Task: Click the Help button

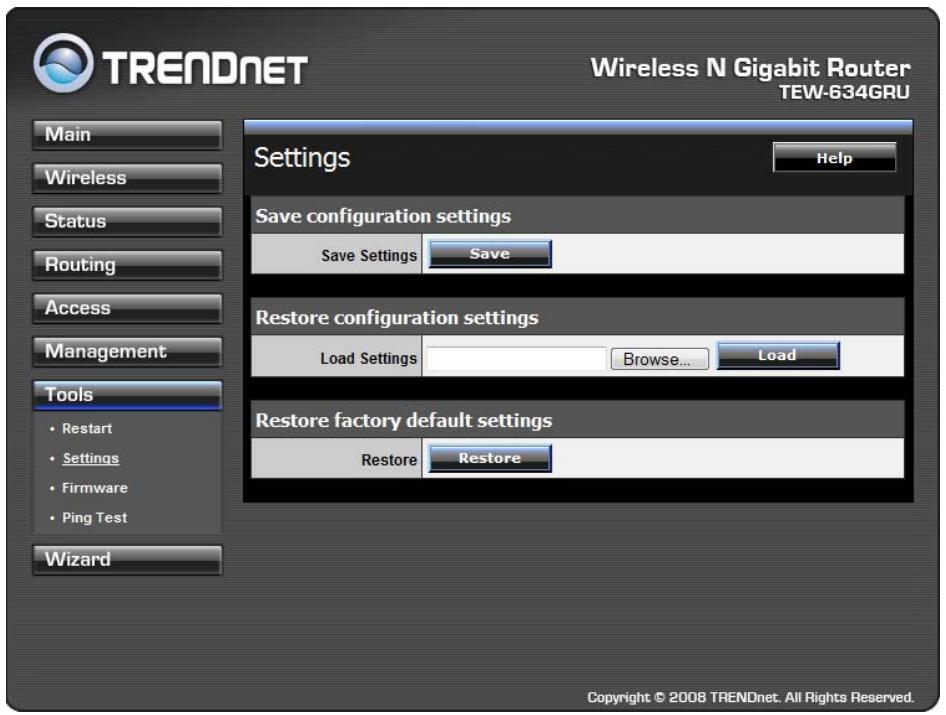Action: click(x=834, y=157)
